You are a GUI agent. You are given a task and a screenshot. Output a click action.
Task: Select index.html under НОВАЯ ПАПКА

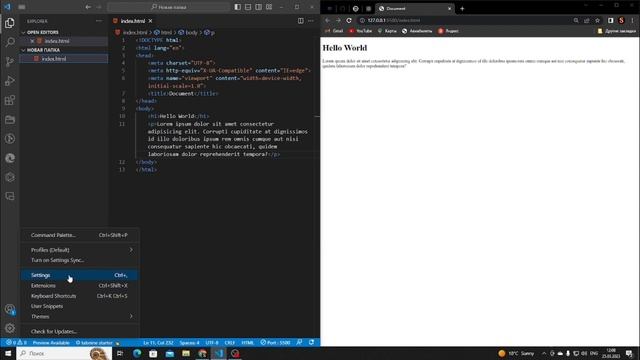[64, 59]
